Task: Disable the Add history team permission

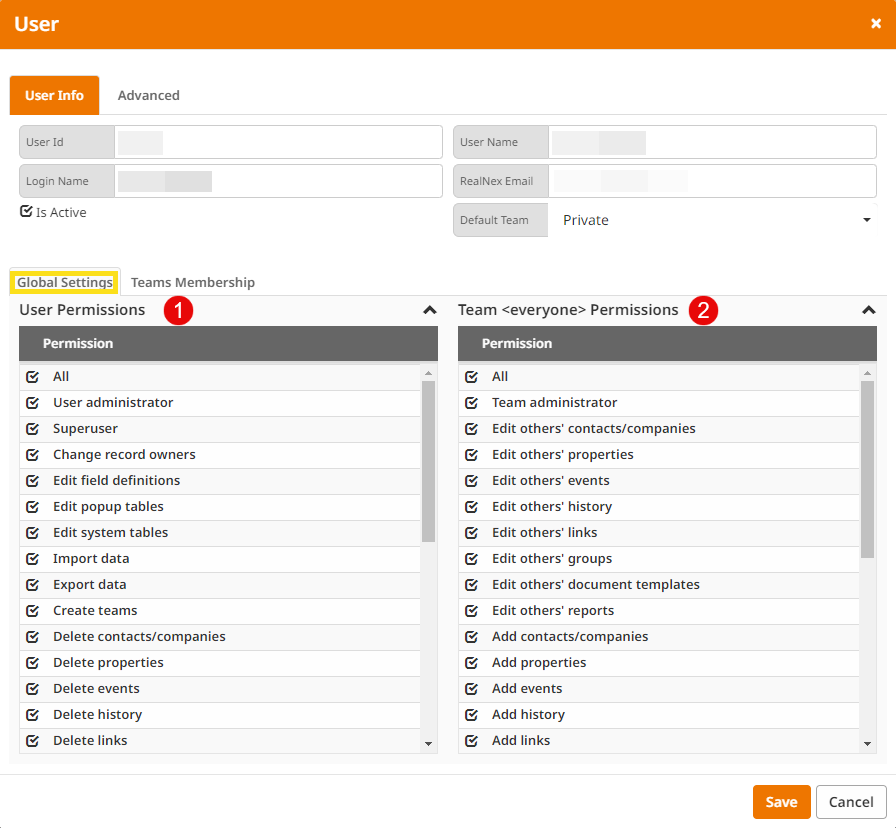Action: 471,714
